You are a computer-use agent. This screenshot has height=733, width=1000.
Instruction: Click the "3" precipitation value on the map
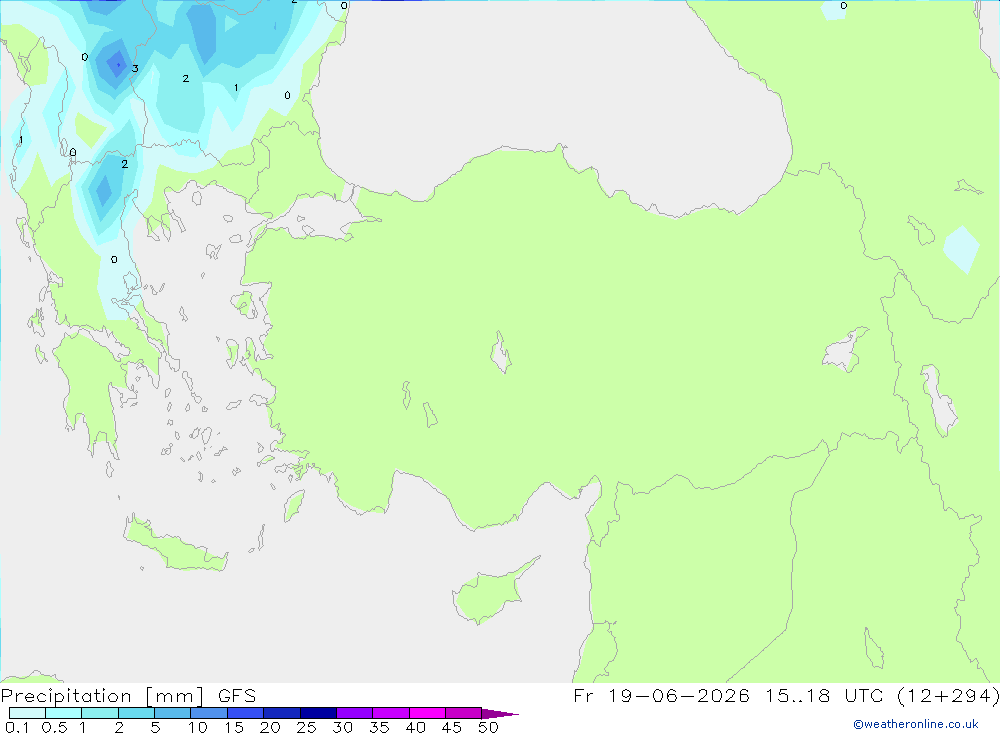(135, 68)
